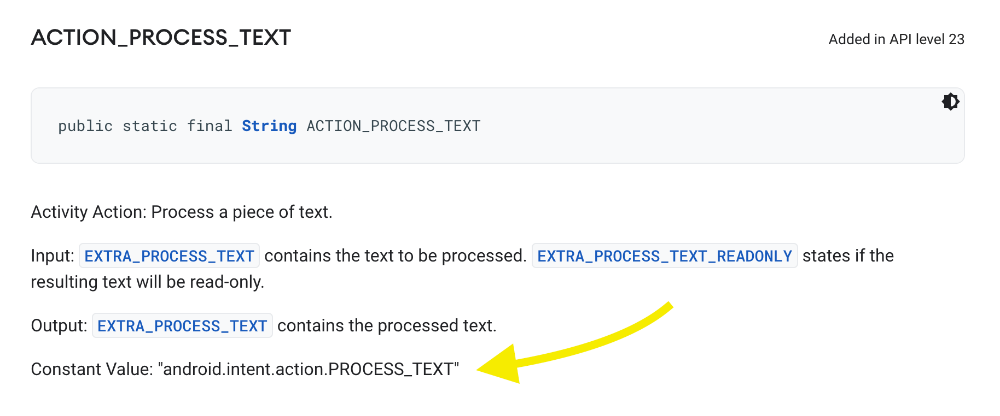Click the "Constant Value:" label
Viewport: 1000px width, 416px height.
pyautogui.click(x=91, y=369)
